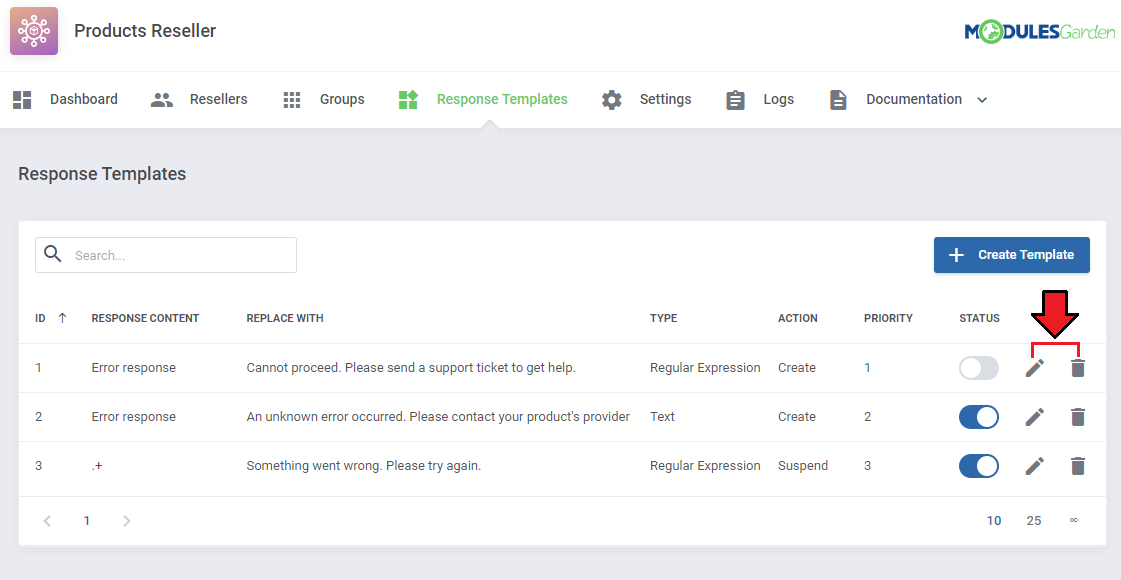1121x580 pixels.
Task: Click the 'Text' type cell in row 2
Action: [662, 417]
